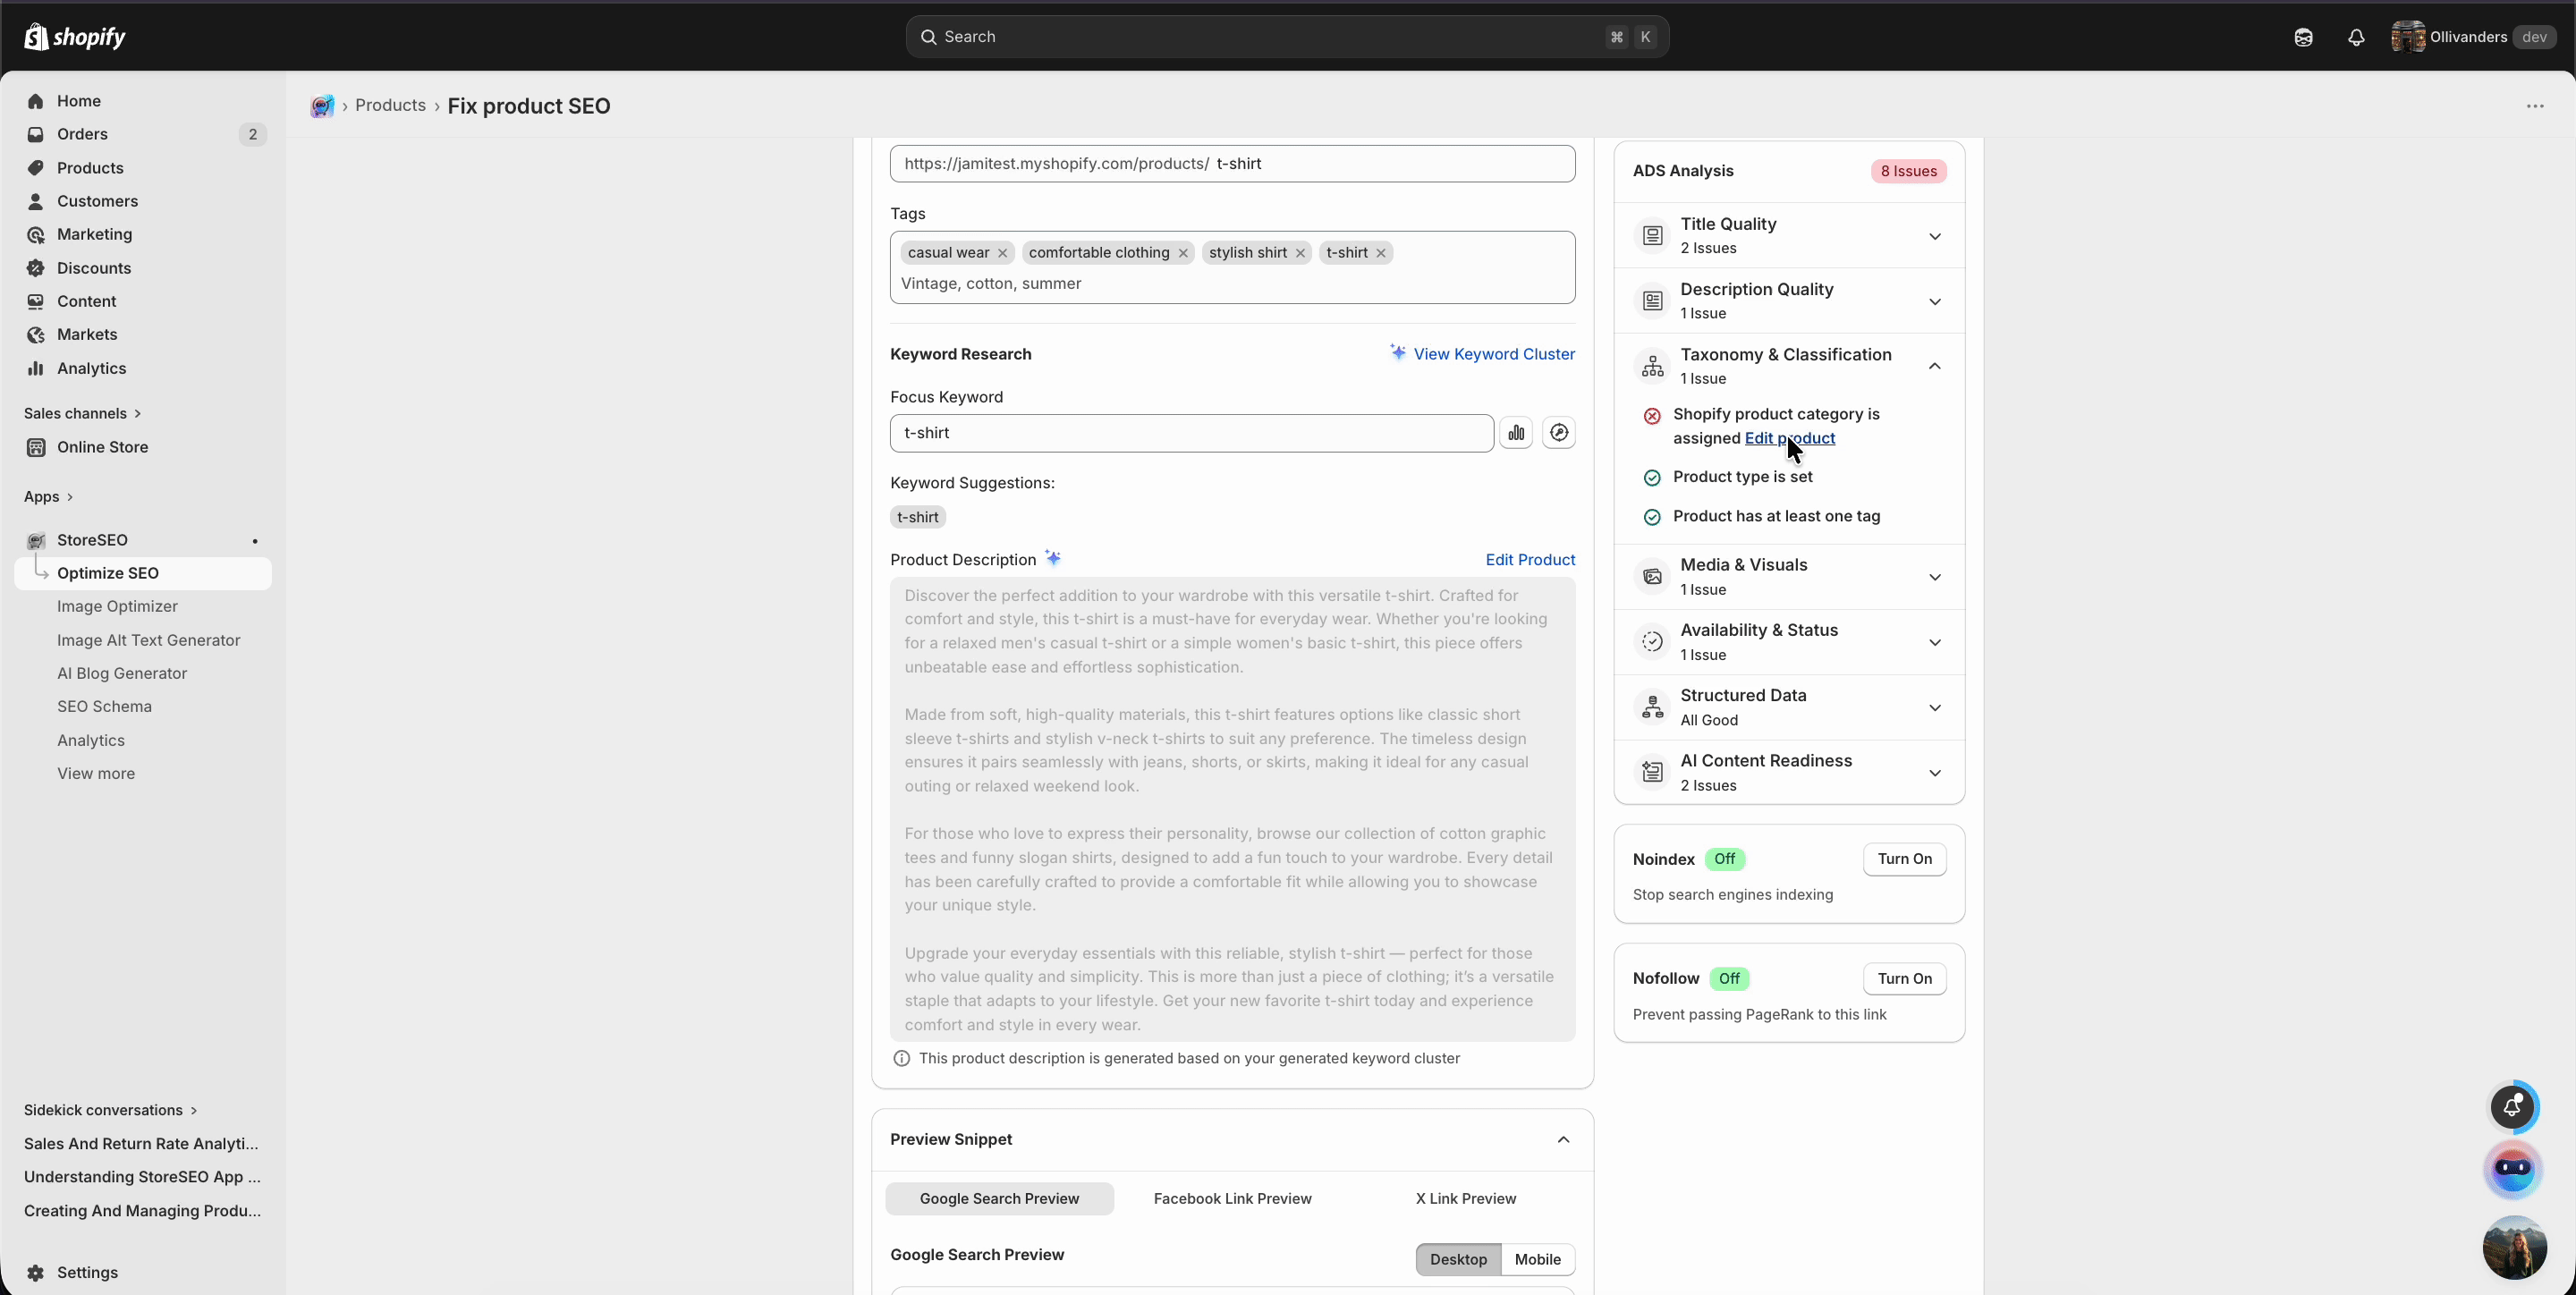Click the AI sparkle icon beside Product Description
2576x1295 pixels.
point(1053,558)
